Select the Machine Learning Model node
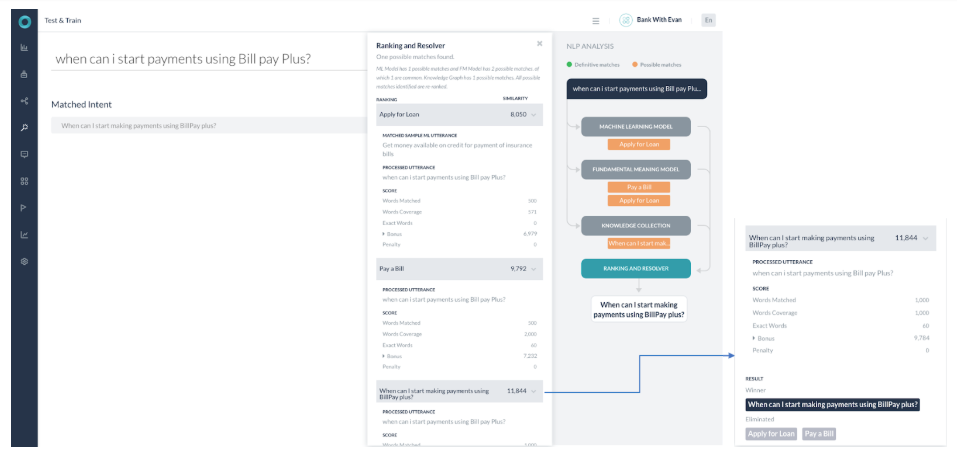The height and width of the screenshot is (466, 957). point(635,127)
